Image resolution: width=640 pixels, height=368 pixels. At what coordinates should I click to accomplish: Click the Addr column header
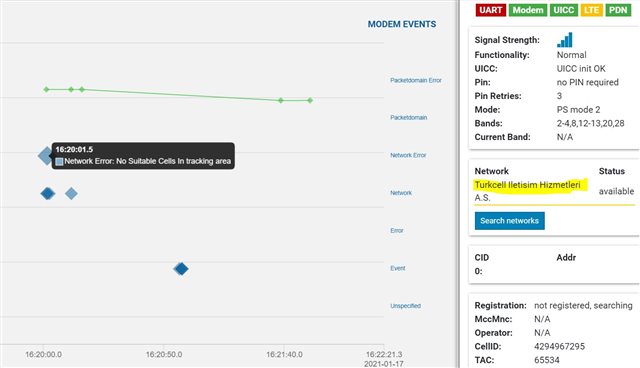tap(566, 257)
